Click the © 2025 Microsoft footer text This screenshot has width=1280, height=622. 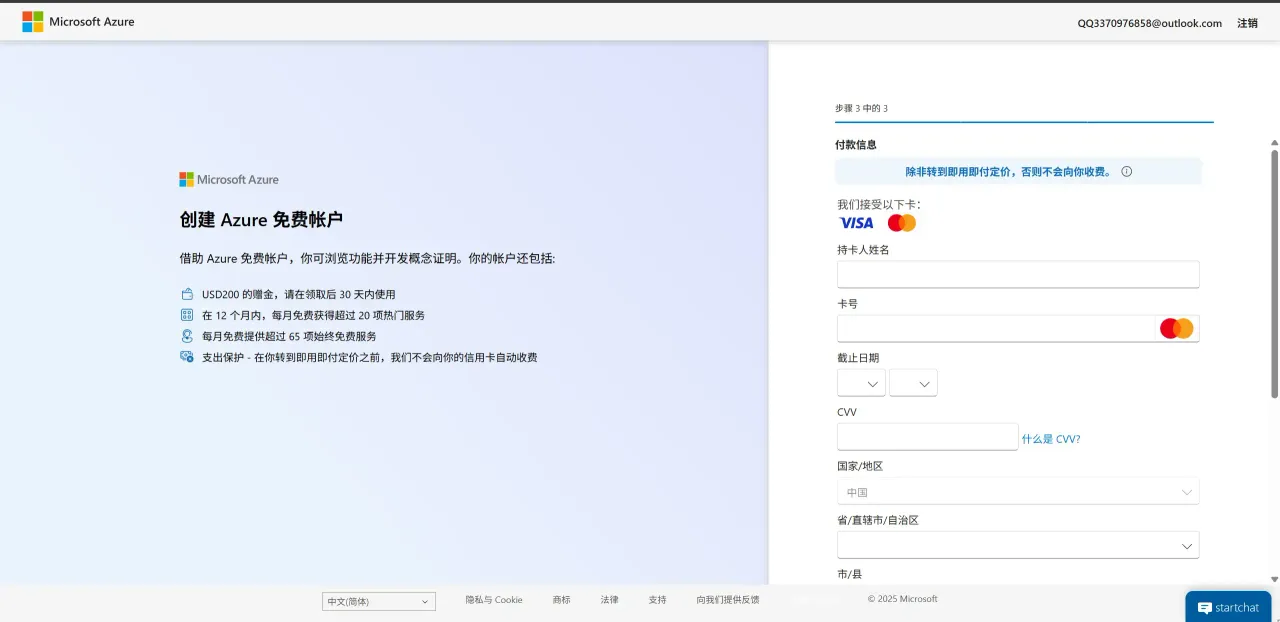click(x=902, y=600)
